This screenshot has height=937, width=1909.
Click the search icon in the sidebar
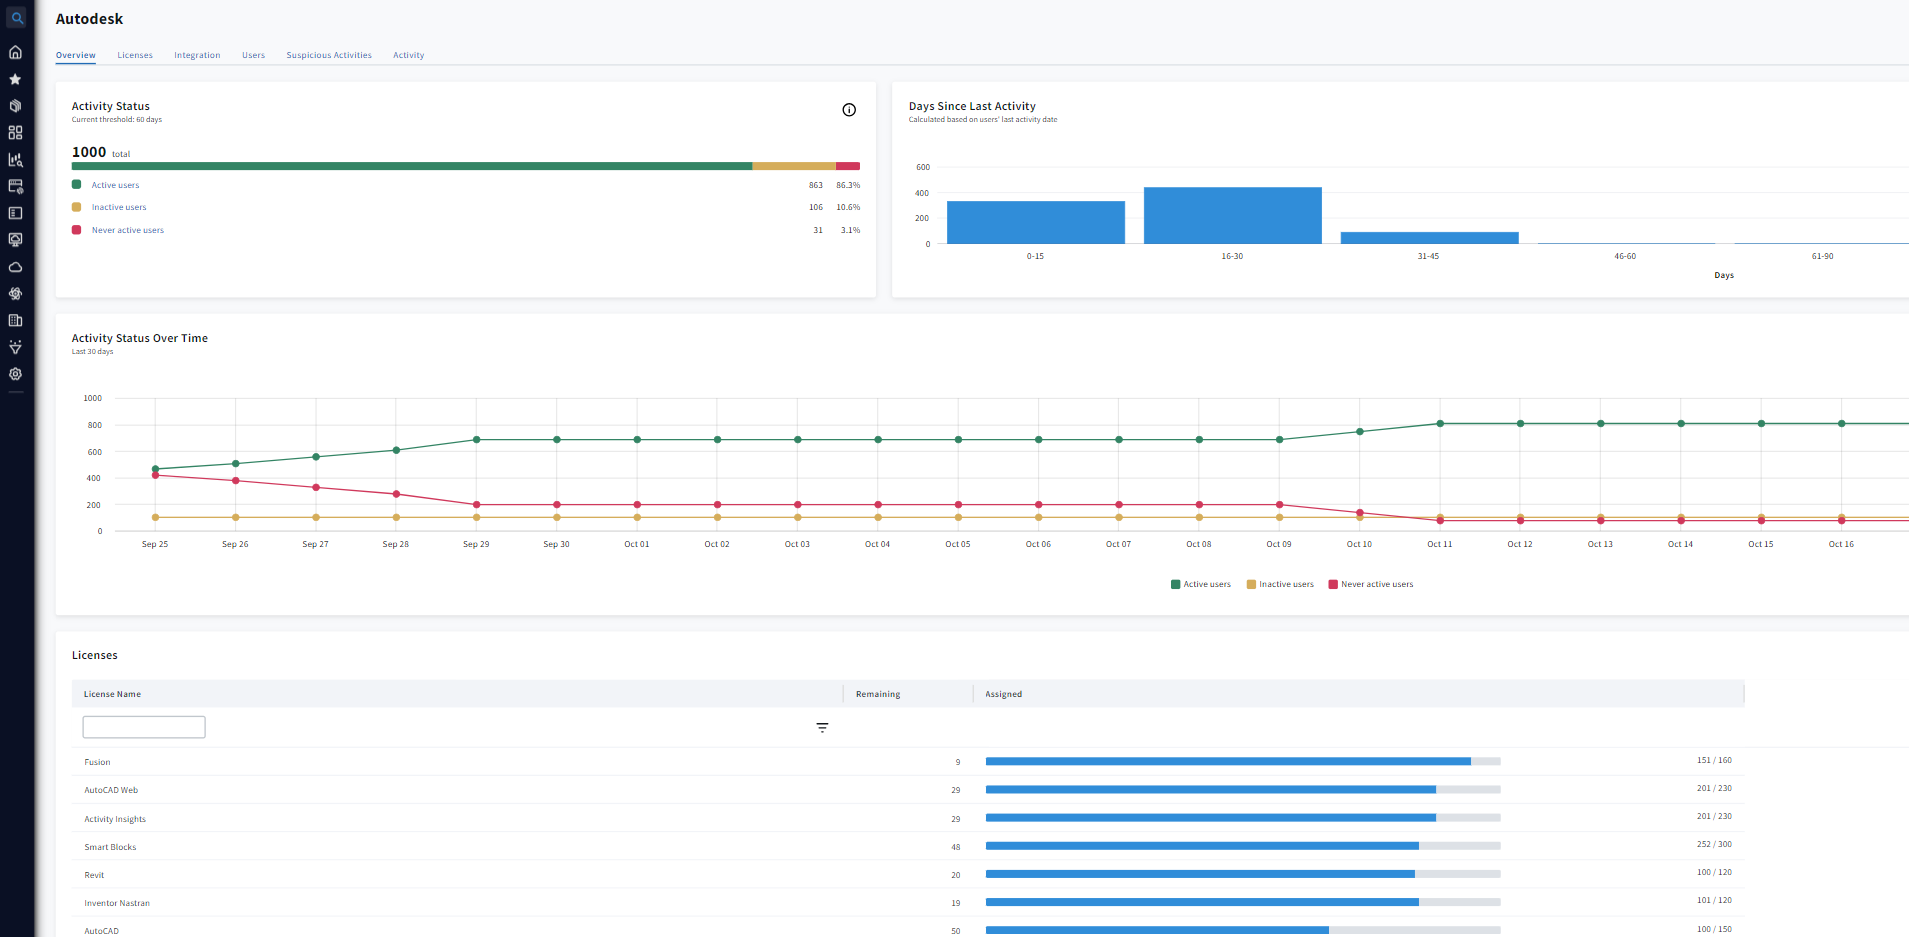[x=16, y=18]
